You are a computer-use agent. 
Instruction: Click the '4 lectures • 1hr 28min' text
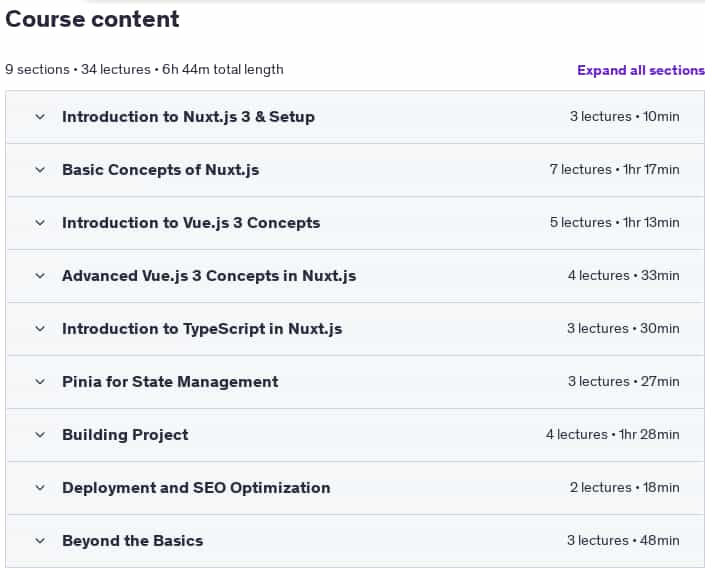point(613,434)
